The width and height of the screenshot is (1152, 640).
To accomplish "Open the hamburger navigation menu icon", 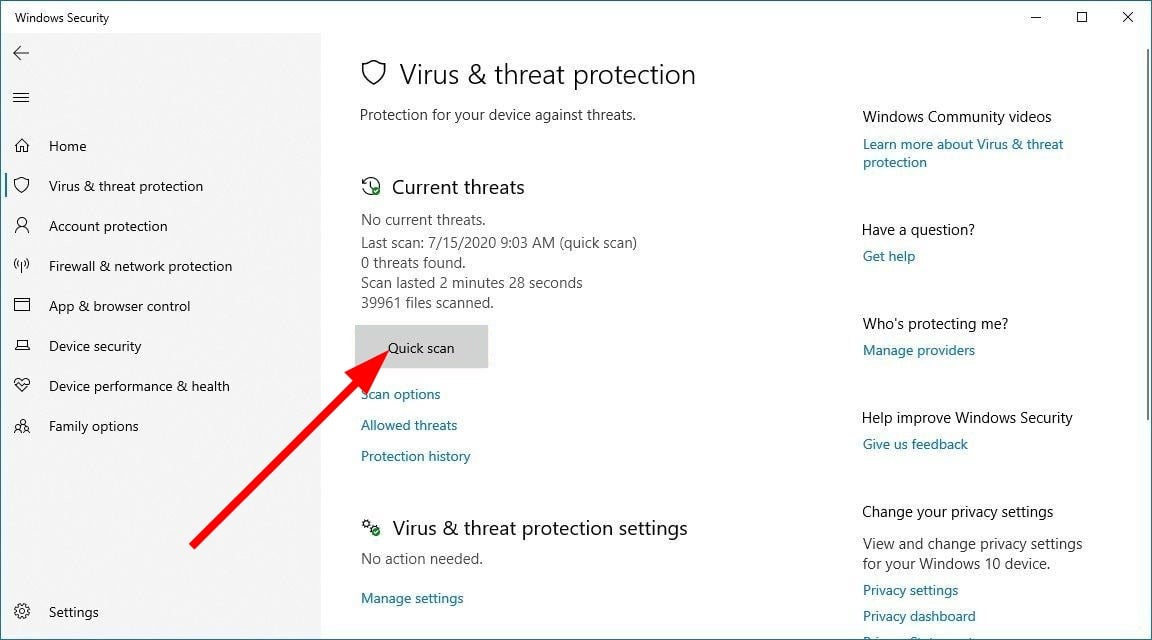I will 21,98.
